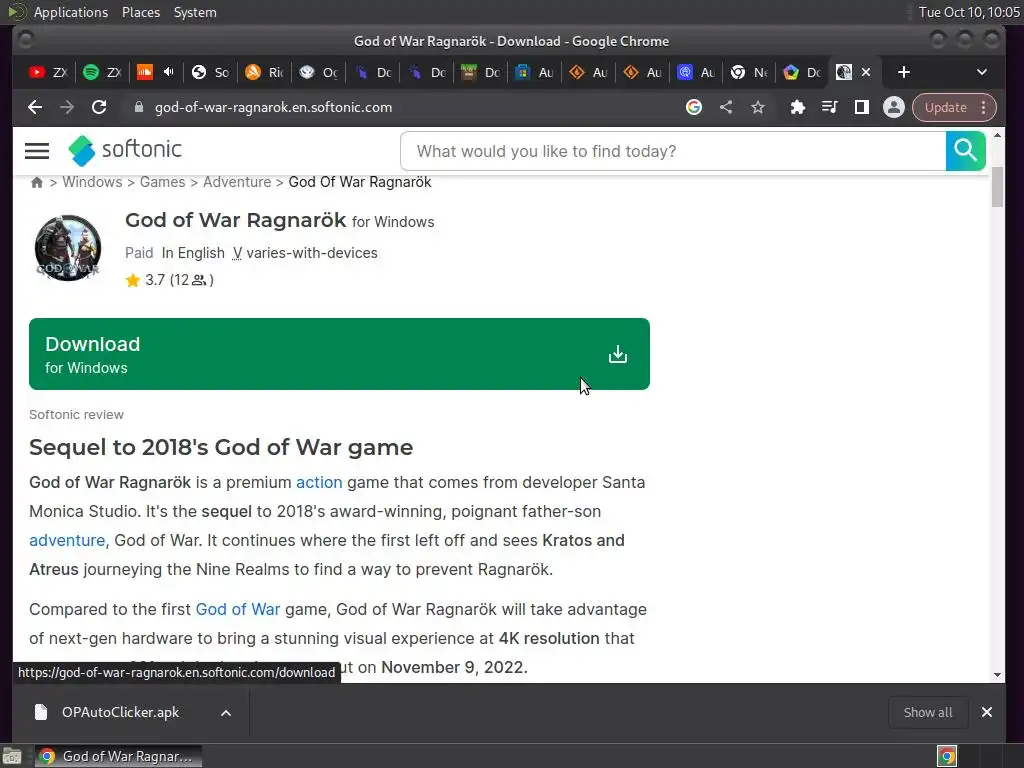Open the Places menu
The width and height of the screenshot is (1024, 768).
point(141,12)
